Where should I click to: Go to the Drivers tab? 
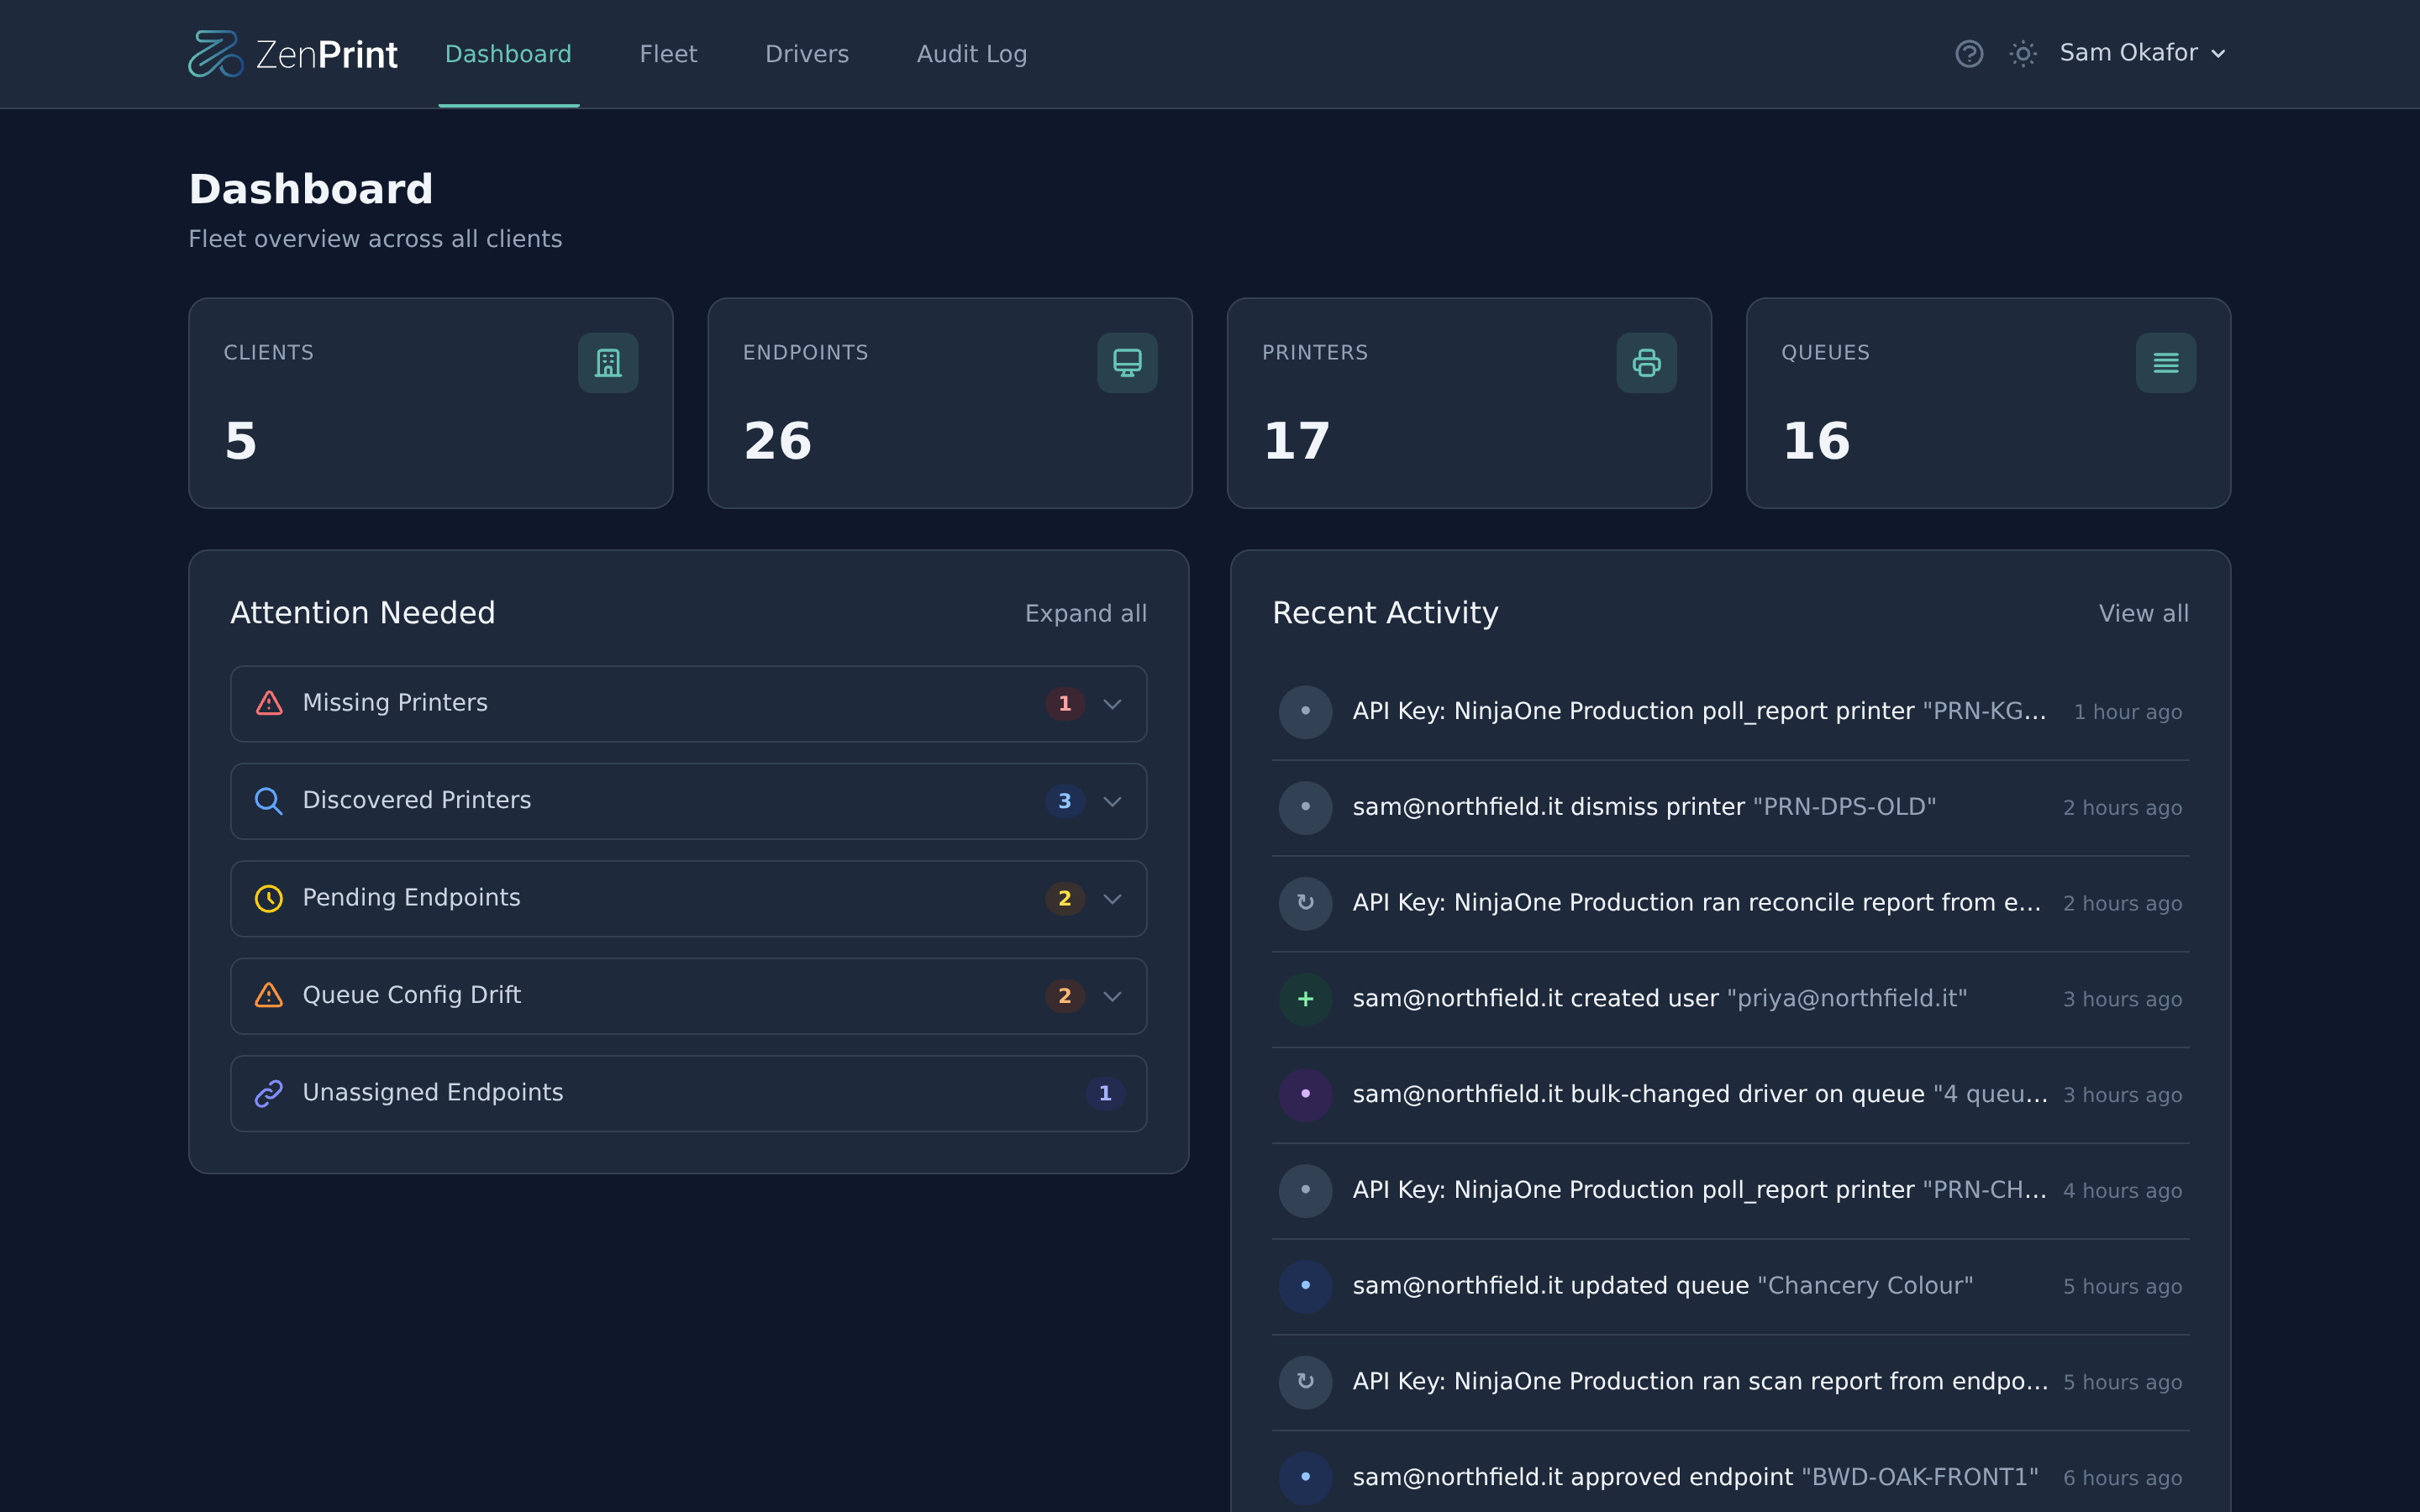point(807,54)
